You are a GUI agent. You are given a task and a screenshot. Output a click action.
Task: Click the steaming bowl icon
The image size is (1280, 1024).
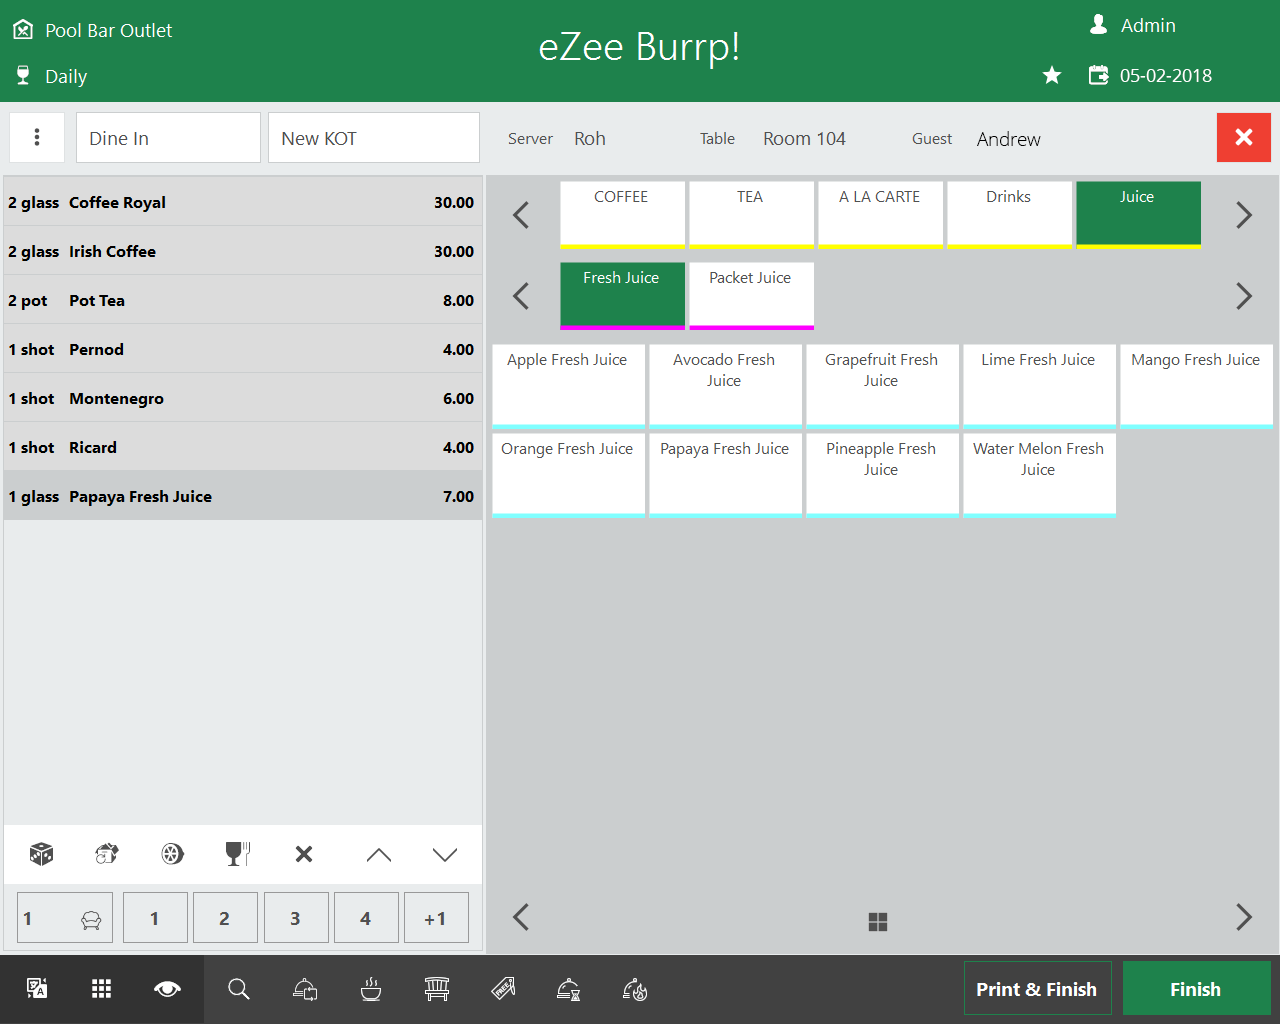pyautogui.click(x=371, y=989)
